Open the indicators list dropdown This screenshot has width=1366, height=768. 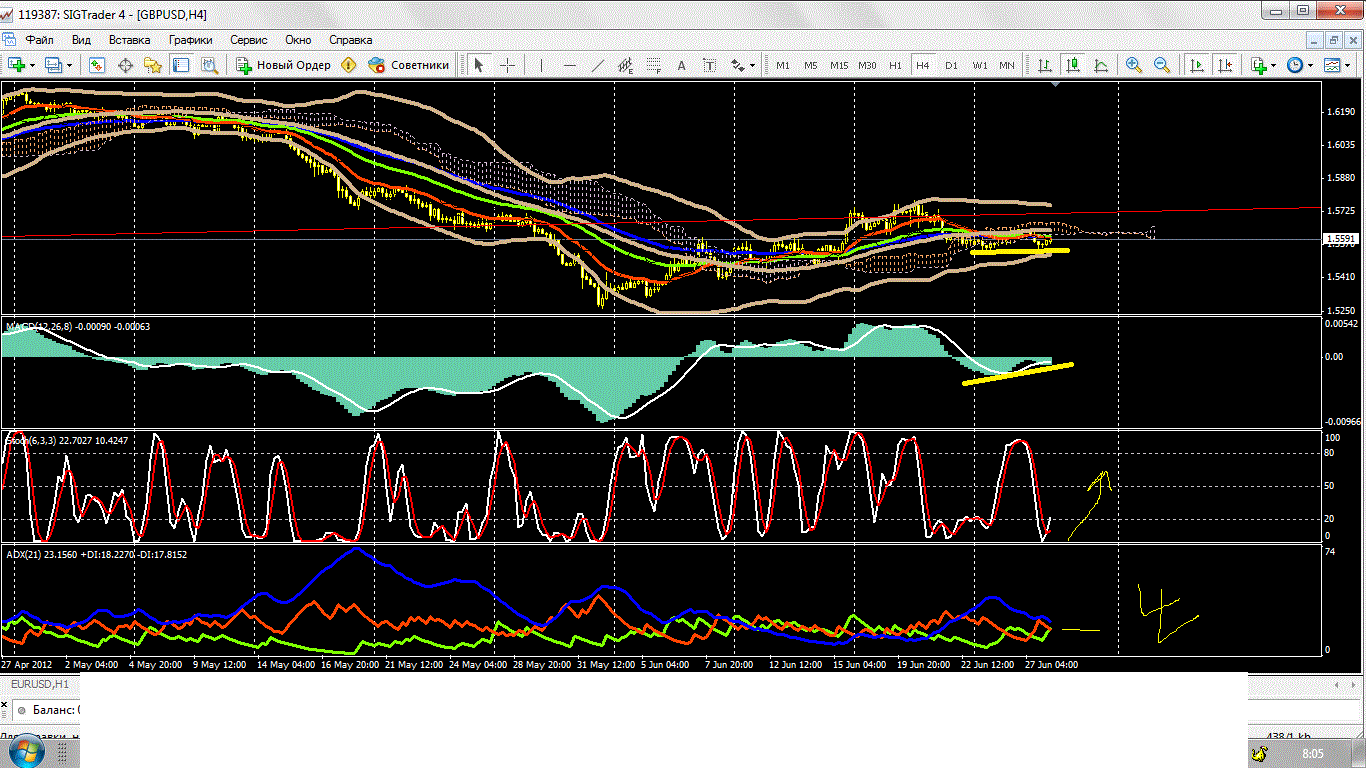[1273, 65]
